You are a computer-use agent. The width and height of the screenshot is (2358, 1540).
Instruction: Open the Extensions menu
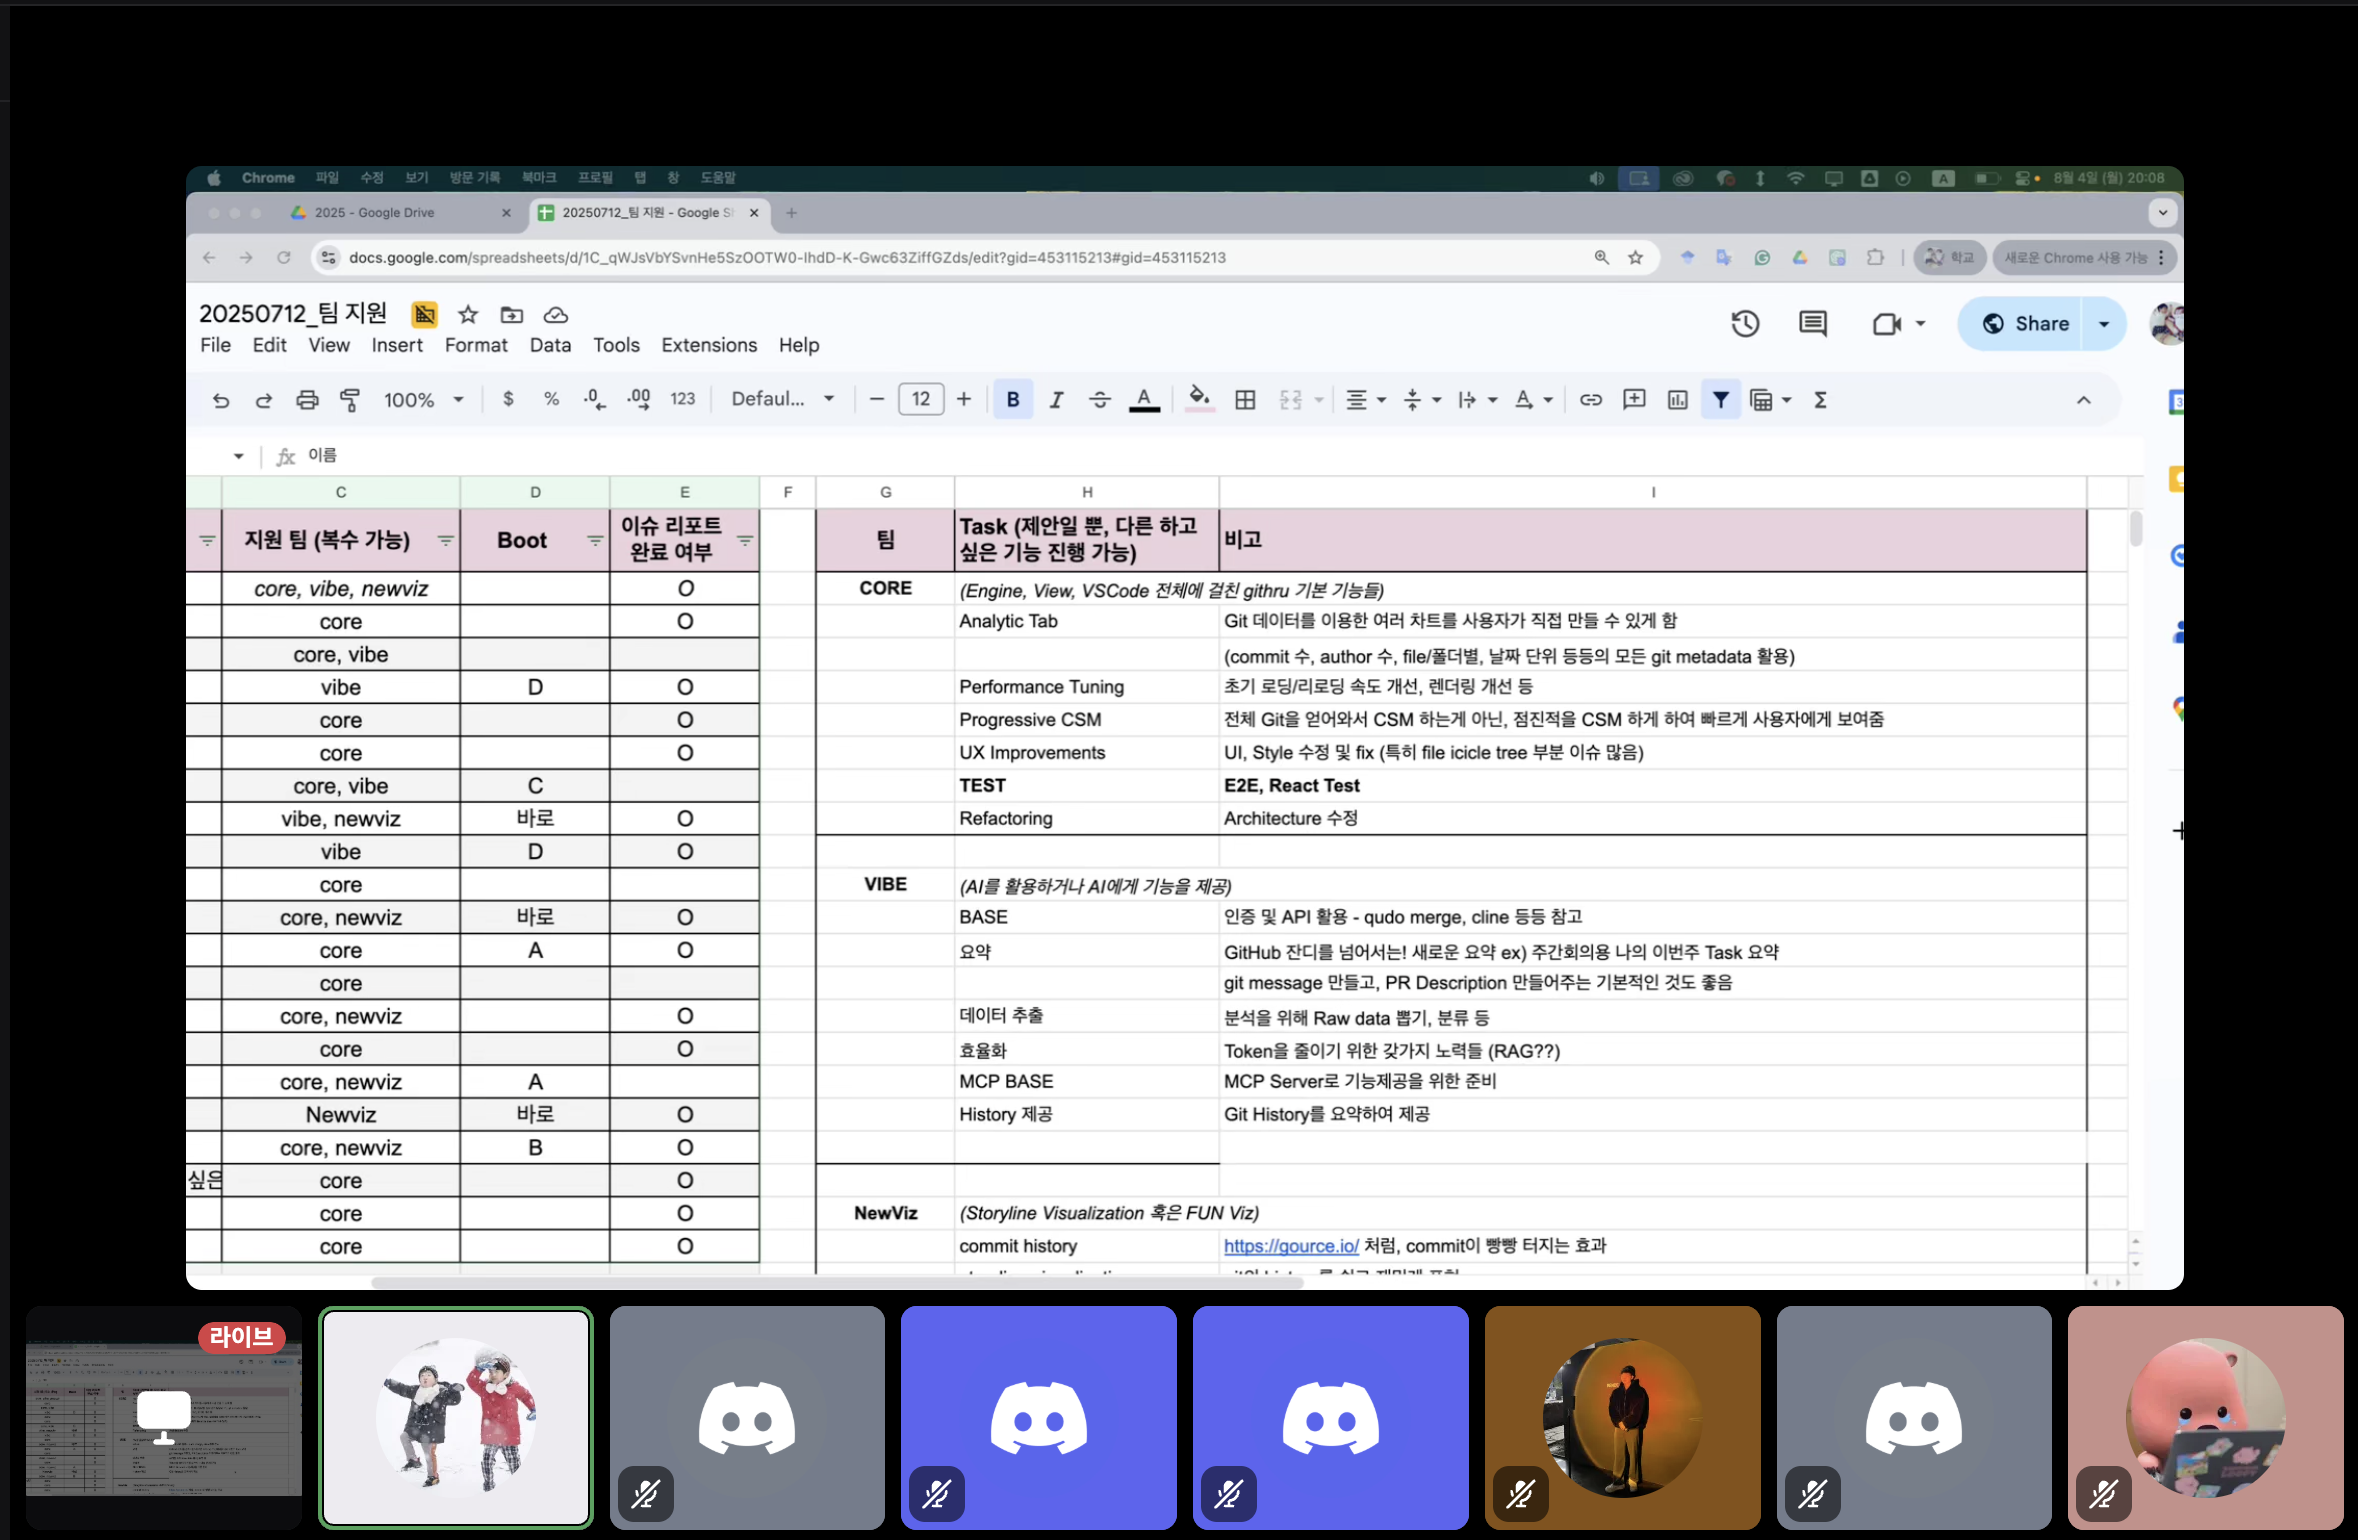pos(709,345)
